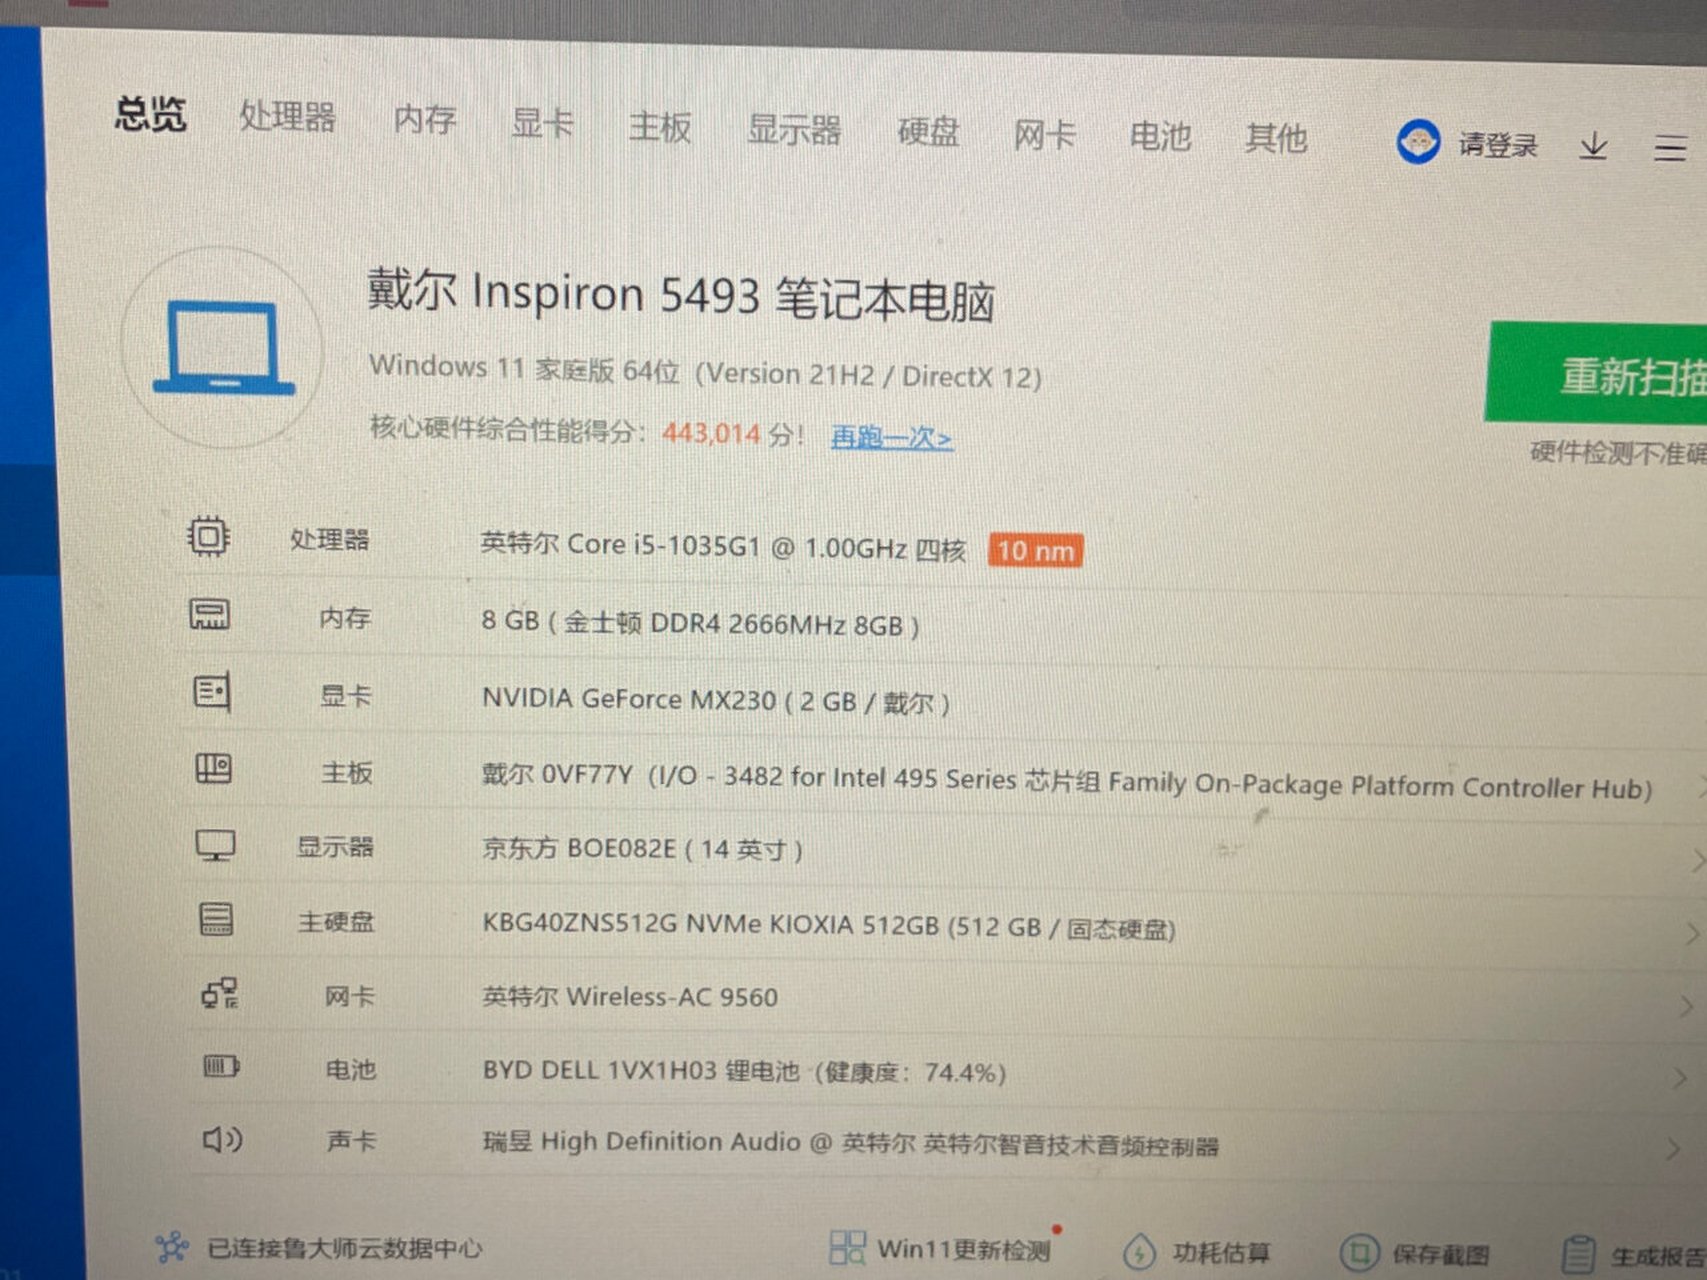Select the 英特尔 Core i5-1035G1 processor text
The image size is (1707, 1280).
pos(723,546)
